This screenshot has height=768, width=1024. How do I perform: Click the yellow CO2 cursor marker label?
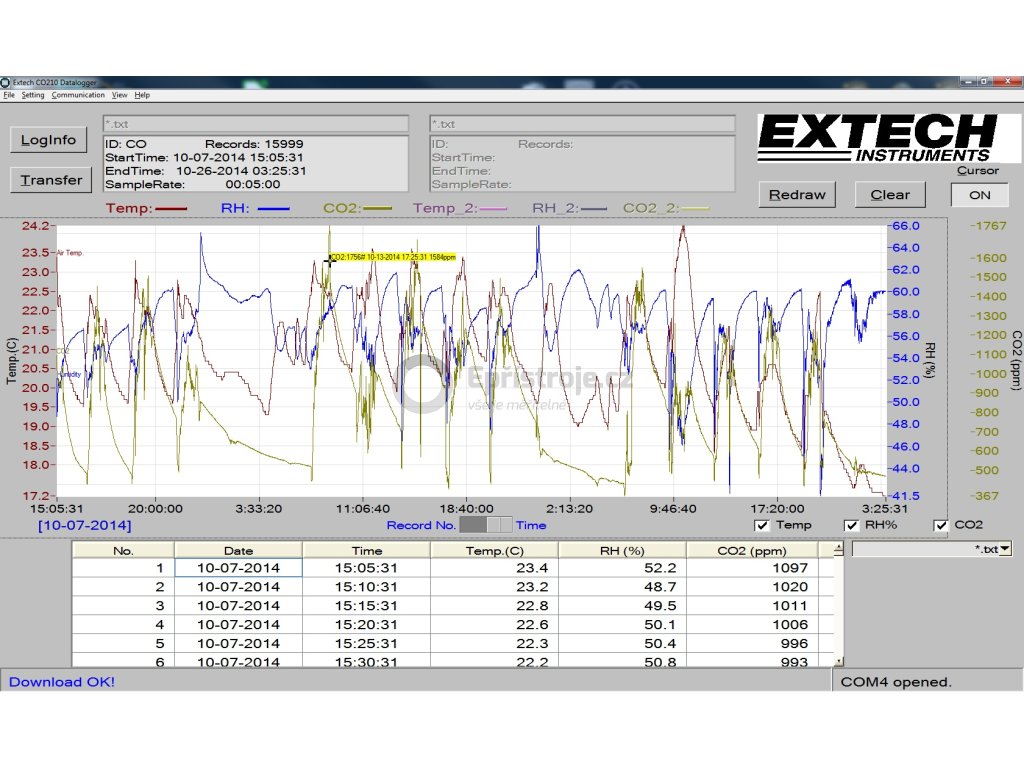392,257
